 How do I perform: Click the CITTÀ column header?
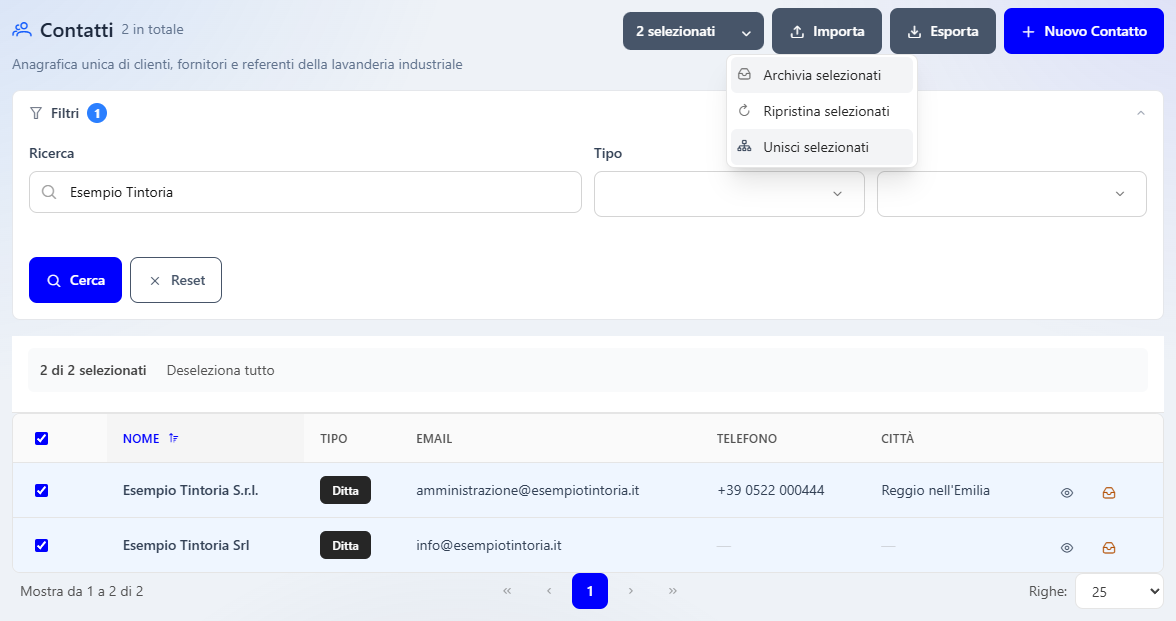coord(898,438)
